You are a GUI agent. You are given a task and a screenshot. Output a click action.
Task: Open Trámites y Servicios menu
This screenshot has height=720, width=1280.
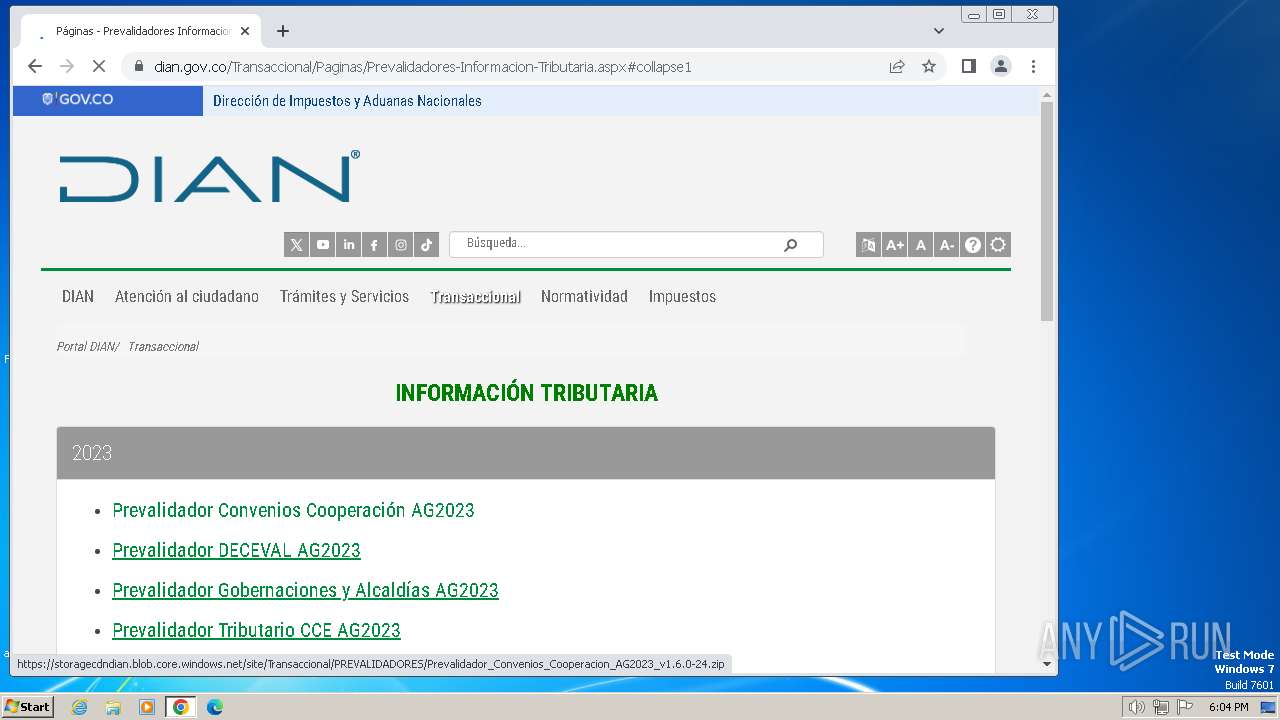344,296
